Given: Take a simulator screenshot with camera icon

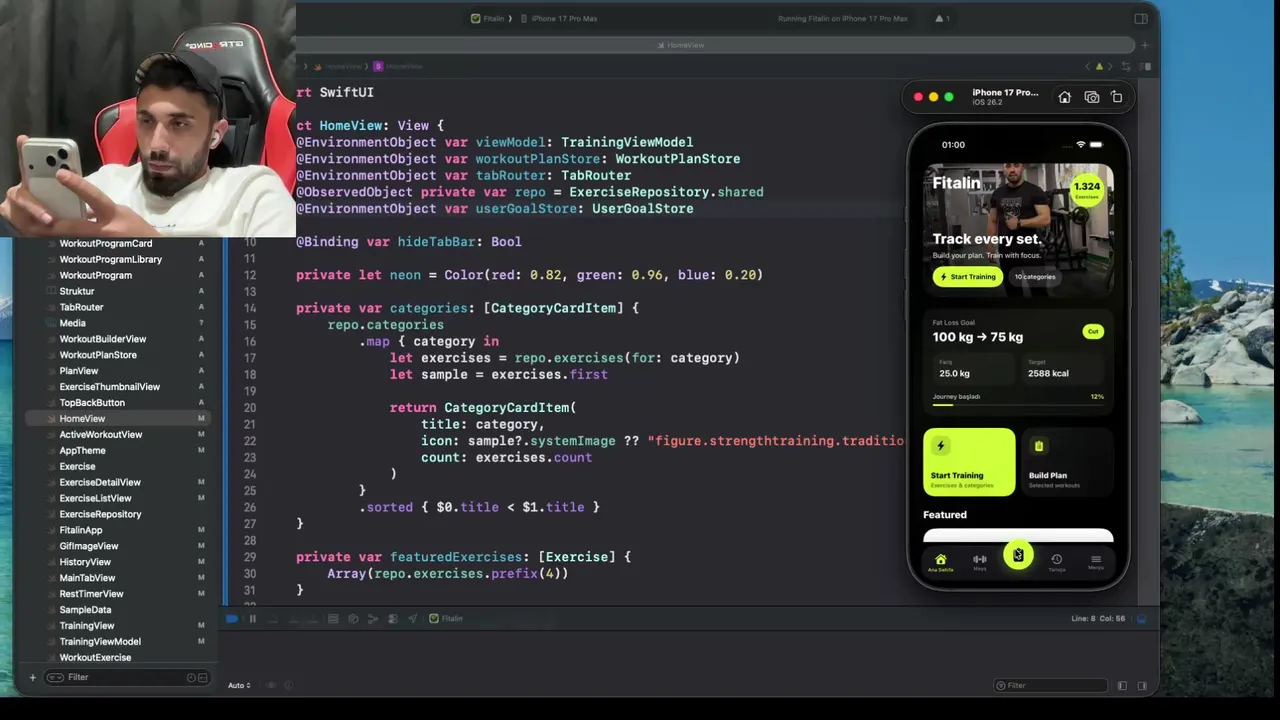Looking at the screenshot, I should (1091, 97).
